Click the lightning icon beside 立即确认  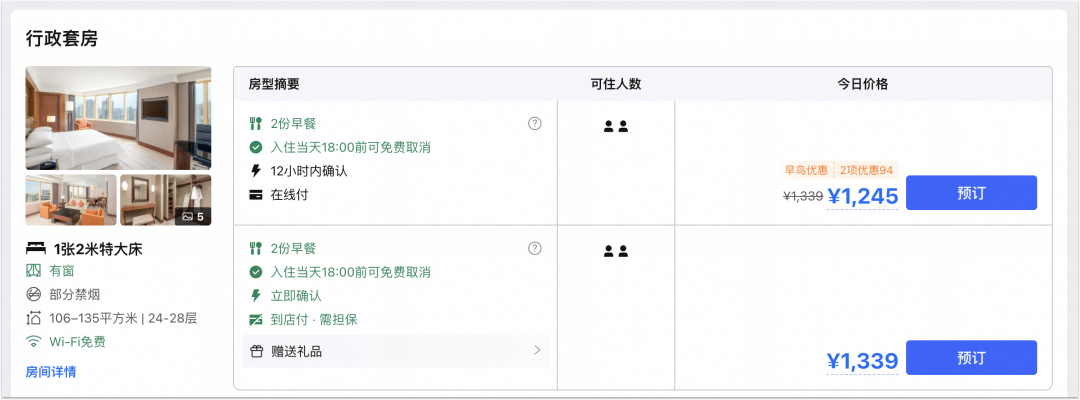[256, 296]
